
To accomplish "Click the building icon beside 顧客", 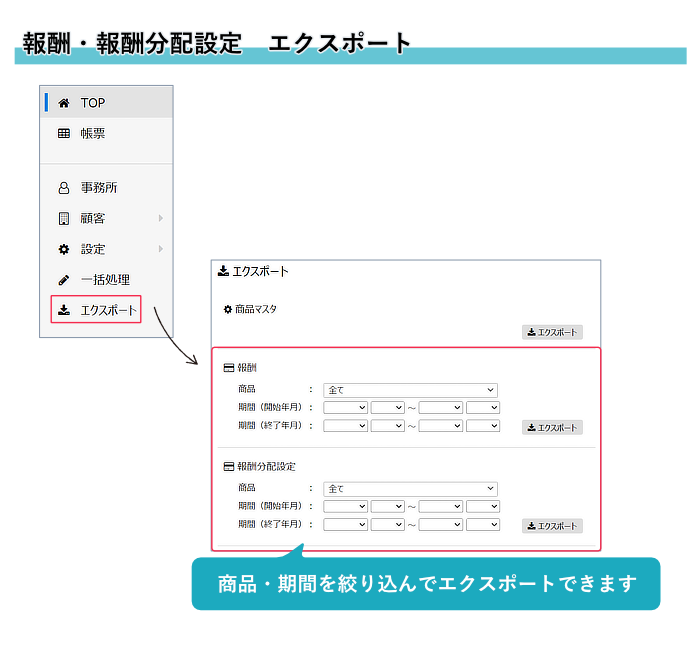I will (x=64, y=218).
